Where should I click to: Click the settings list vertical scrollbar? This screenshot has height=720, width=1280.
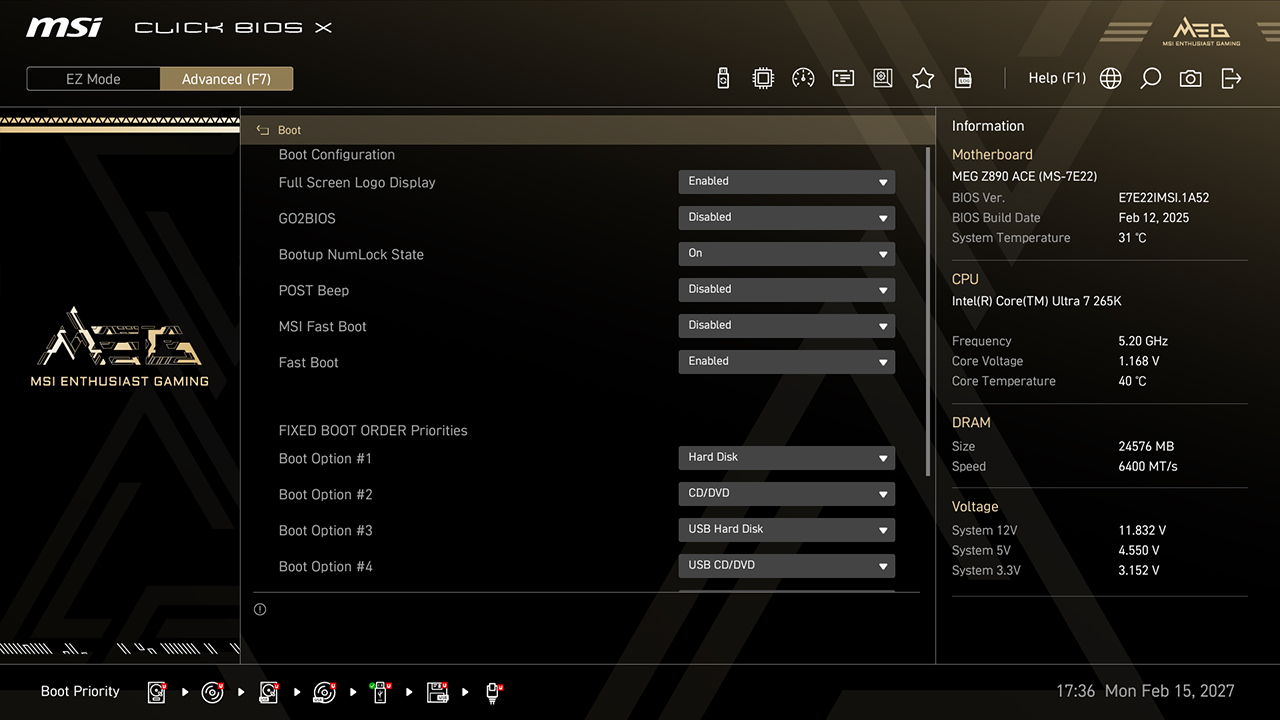point(928,310)
